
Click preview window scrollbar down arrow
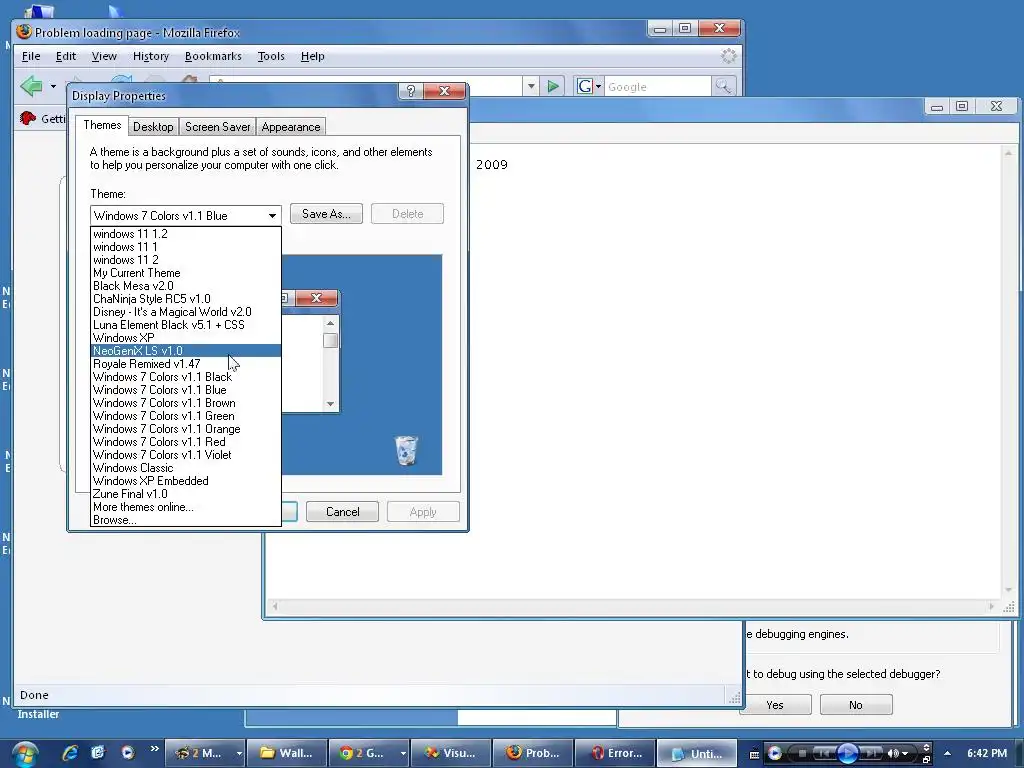[330, 404]
